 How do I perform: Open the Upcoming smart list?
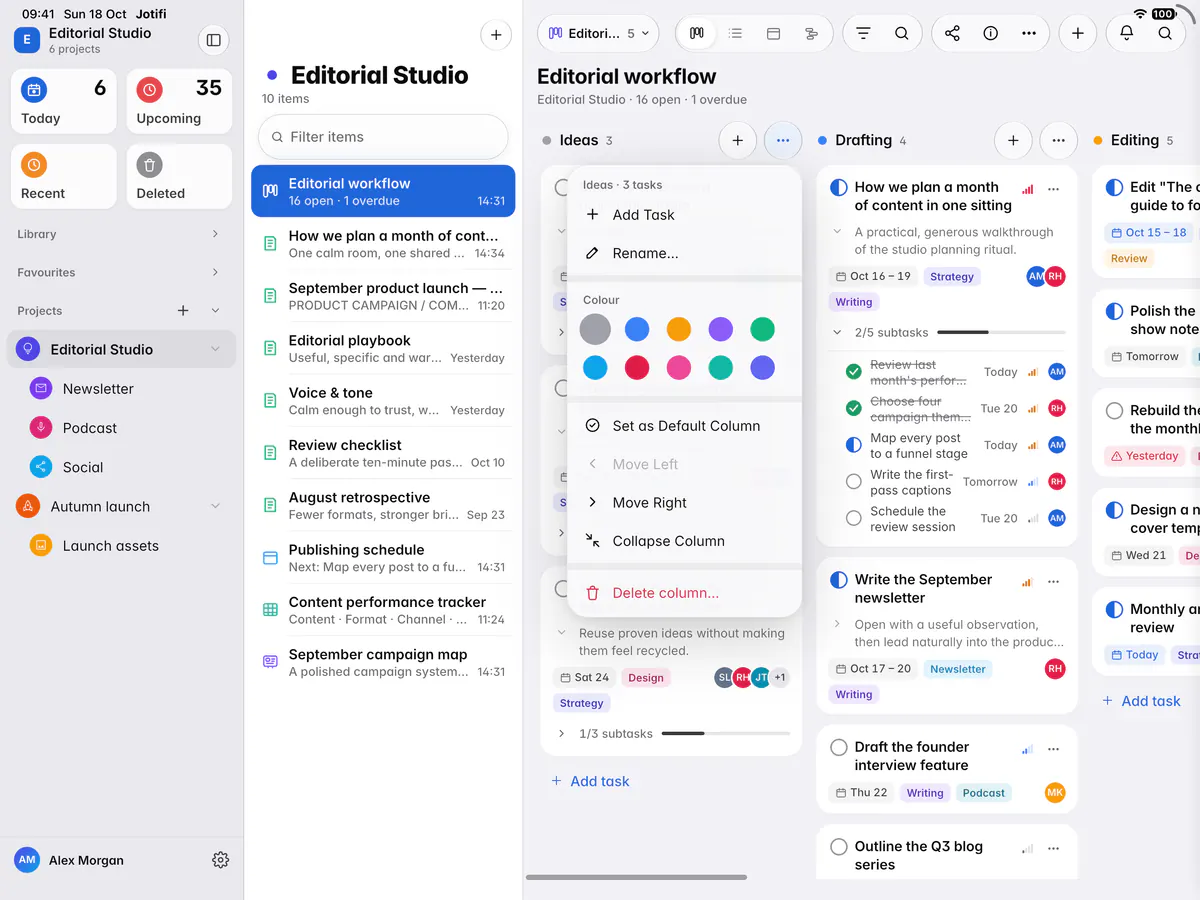click(x=179, y=101)
